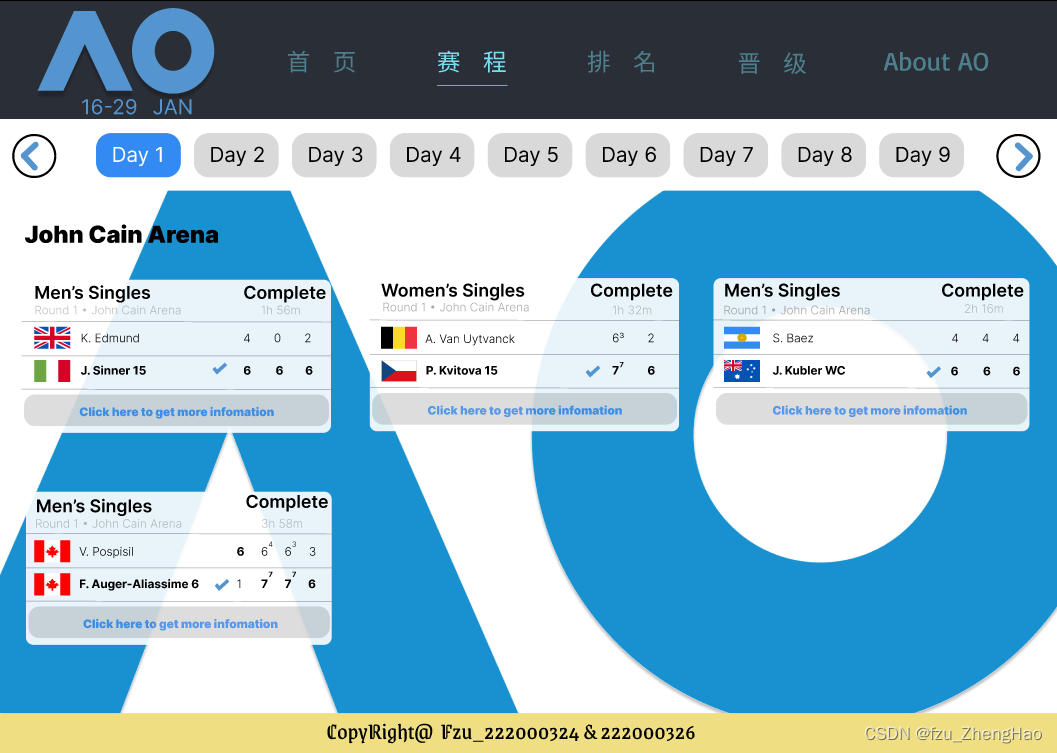The image size is (1057, 753).
Task: Click player name V. Pospisil
Action: (107, 551)
